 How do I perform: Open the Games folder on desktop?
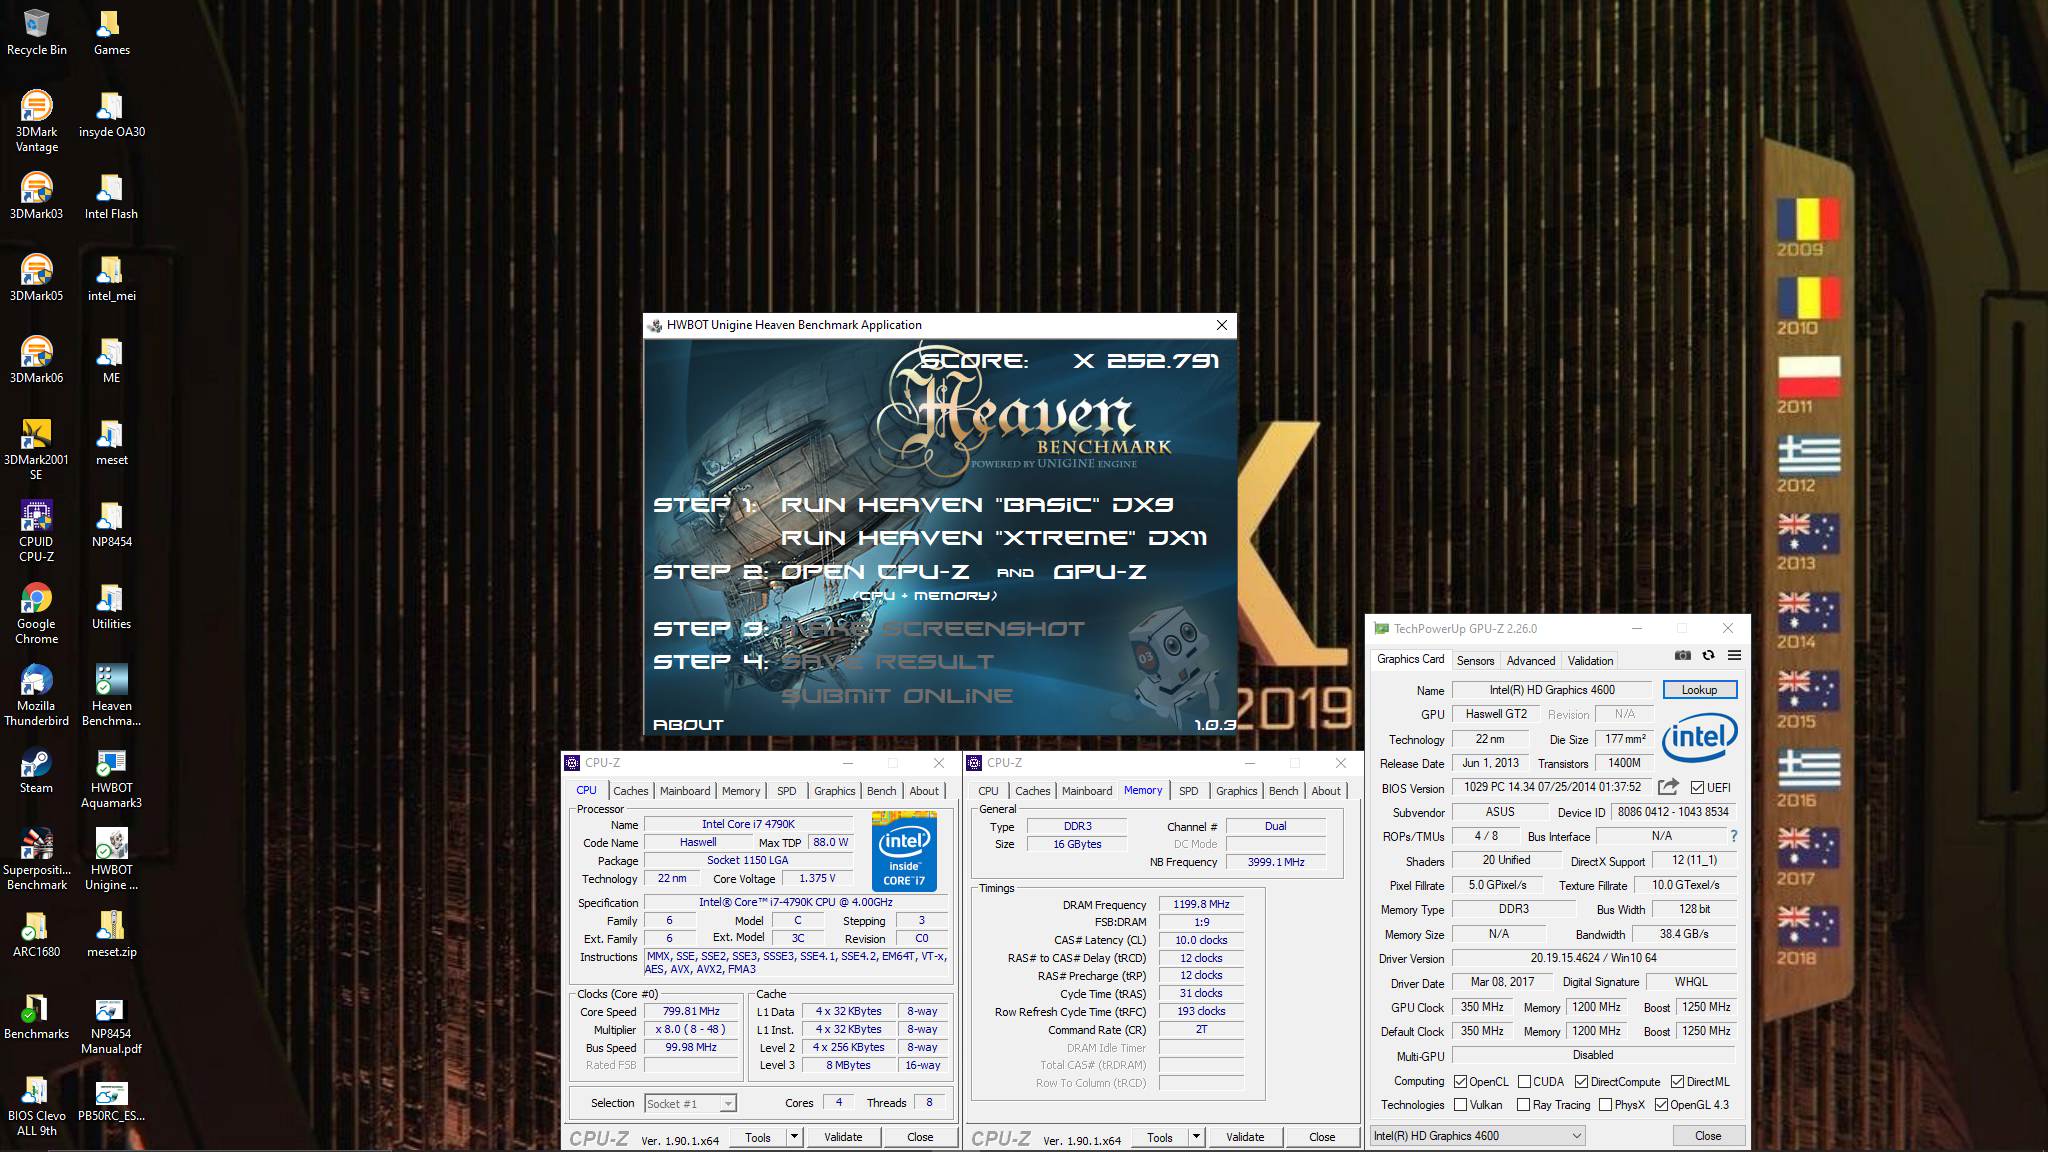(x=111, y=32)
